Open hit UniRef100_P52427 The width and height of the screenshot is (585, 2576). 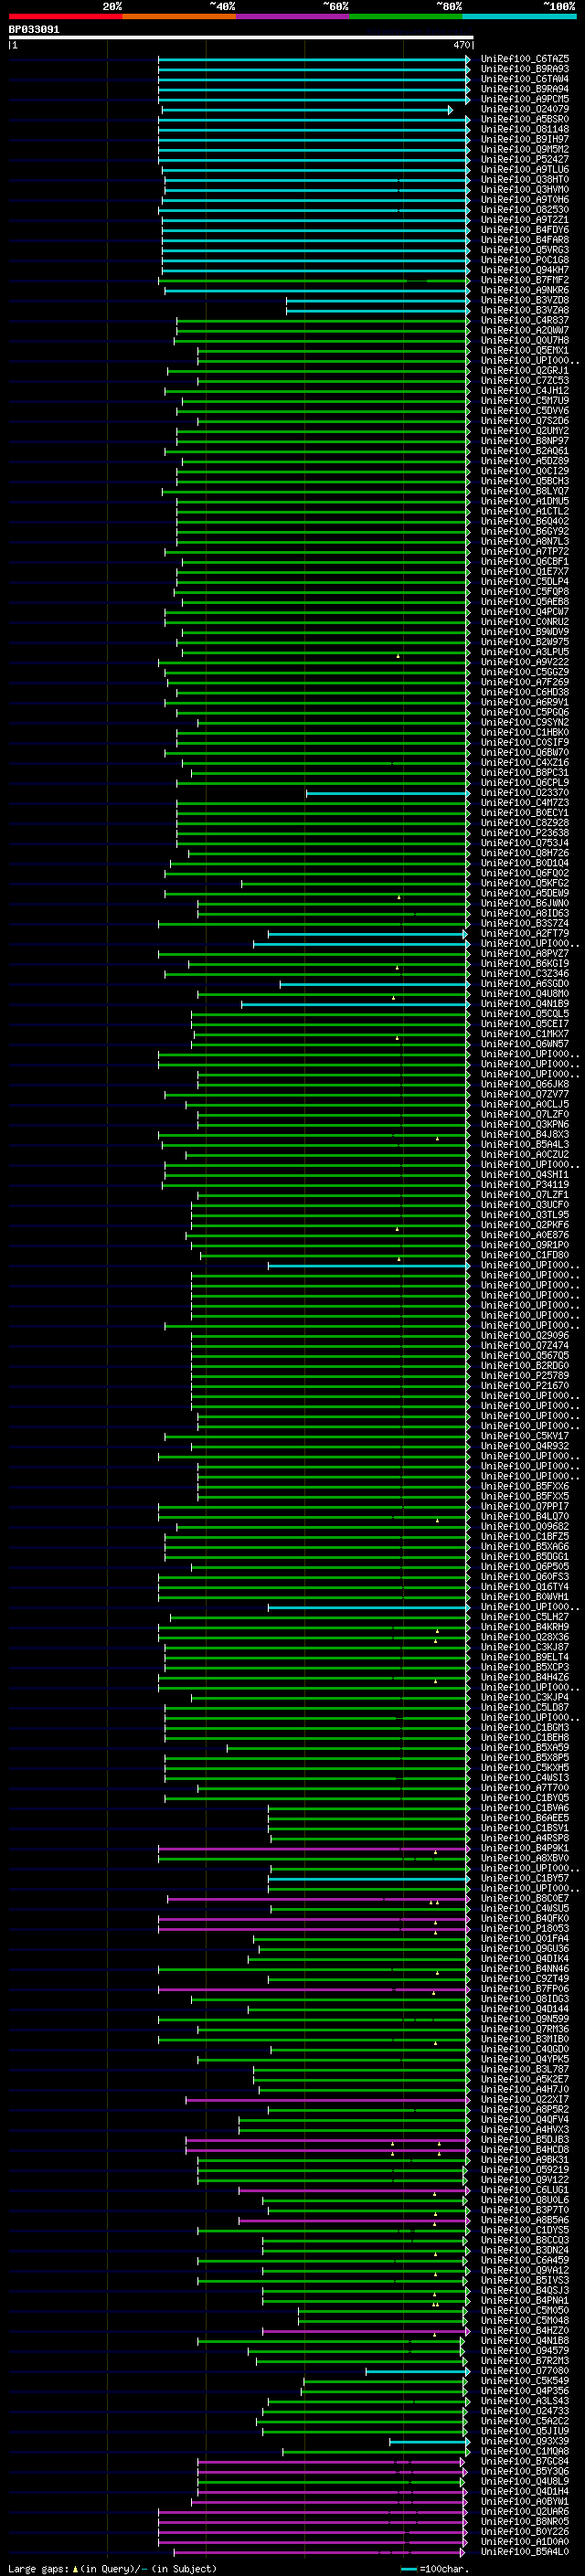coord(525,159)
